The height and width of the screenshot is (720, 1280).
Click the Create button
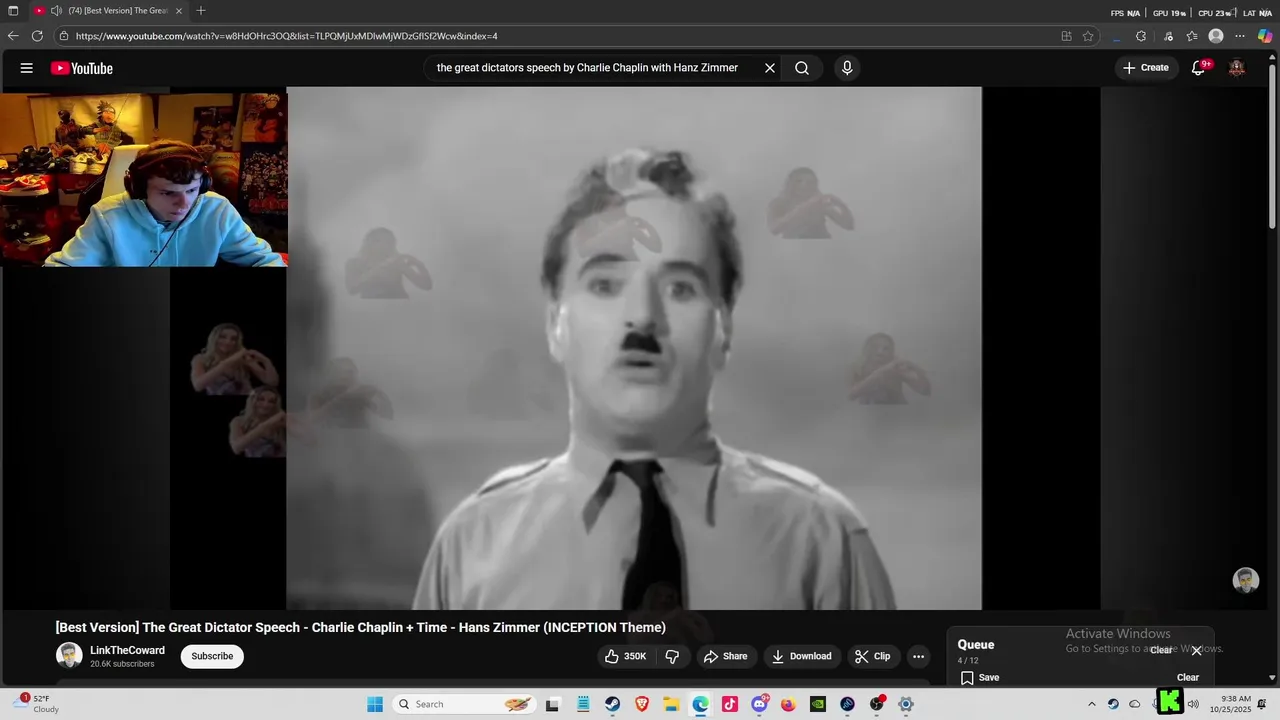click(1146, 68)
